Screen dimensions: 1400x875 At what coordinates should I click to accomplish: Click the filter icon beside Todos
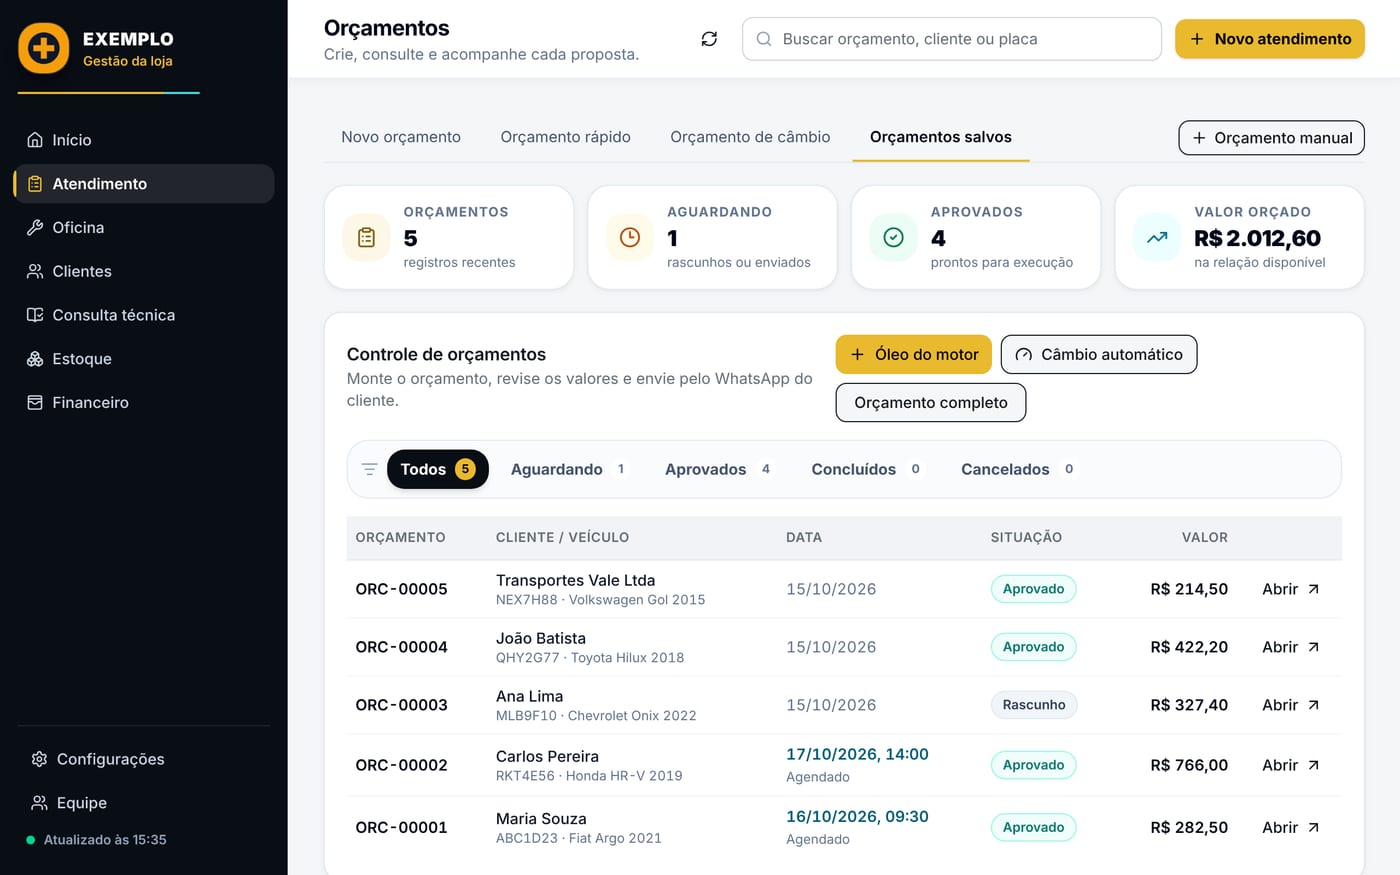point(369,469)
